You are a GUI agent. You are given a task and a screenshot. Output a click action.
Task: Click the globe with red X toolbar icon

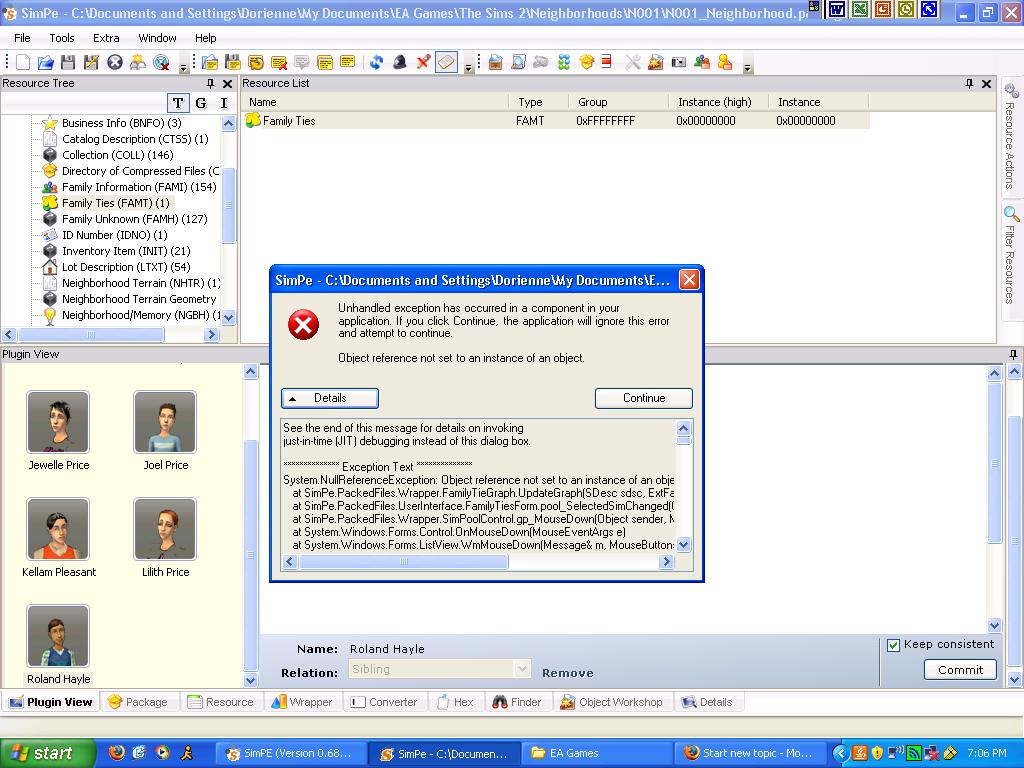(161, 63)
